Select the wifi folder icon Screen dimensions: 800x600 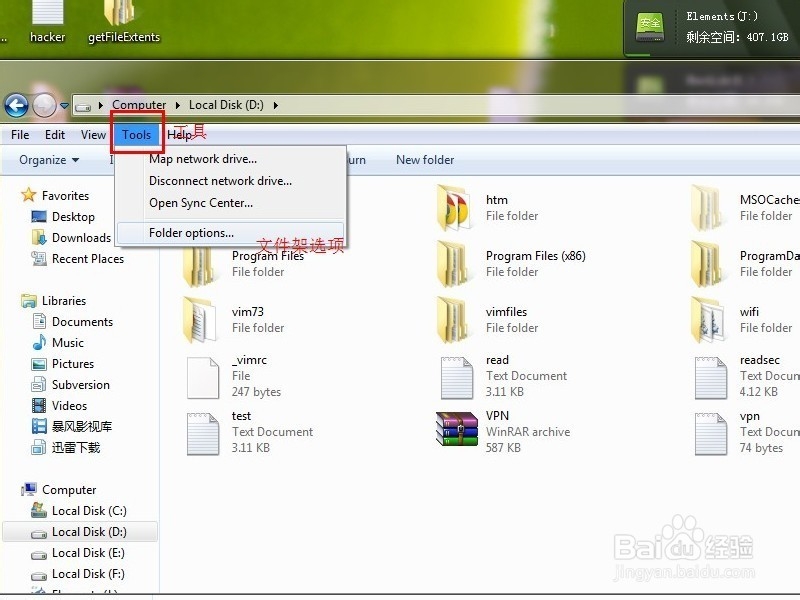[707, 320]
